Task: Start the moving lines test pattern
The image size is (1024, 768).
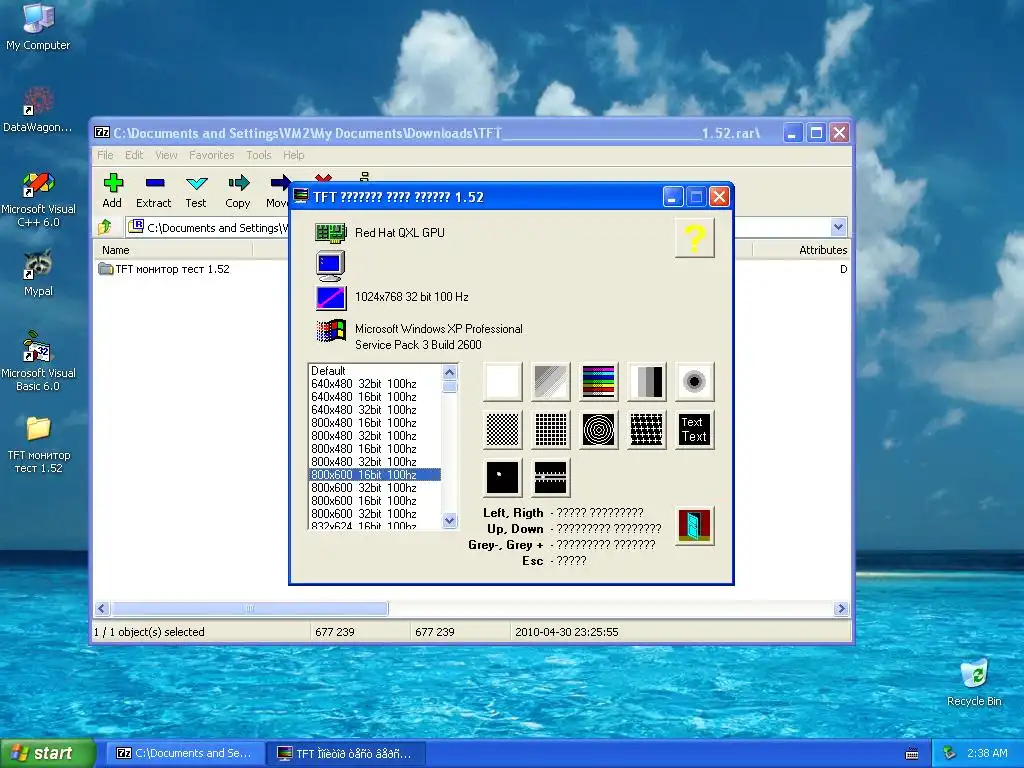Action: click(x=551, y=477)
